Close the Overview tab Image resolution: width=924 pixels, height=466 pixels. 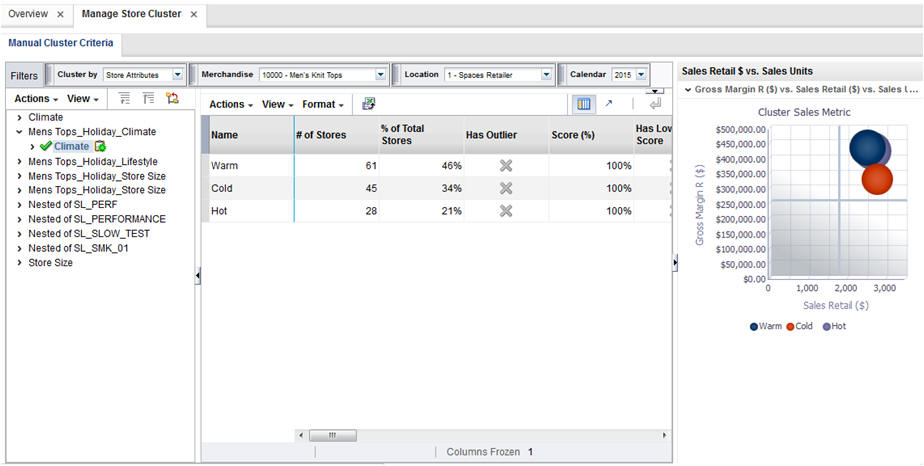60,14
